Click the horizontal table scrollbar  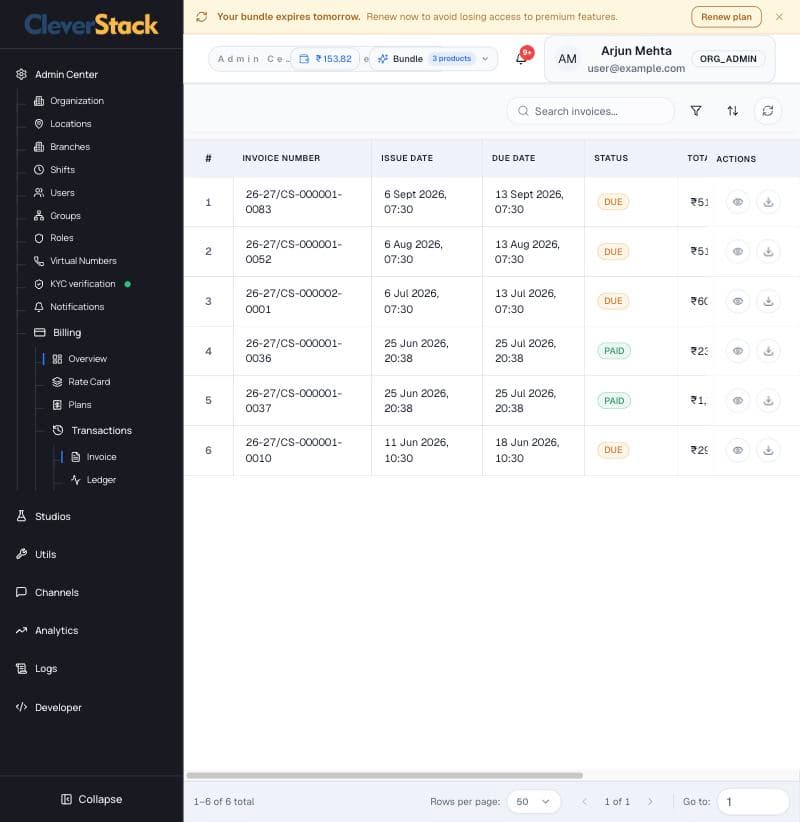(384, 775)
